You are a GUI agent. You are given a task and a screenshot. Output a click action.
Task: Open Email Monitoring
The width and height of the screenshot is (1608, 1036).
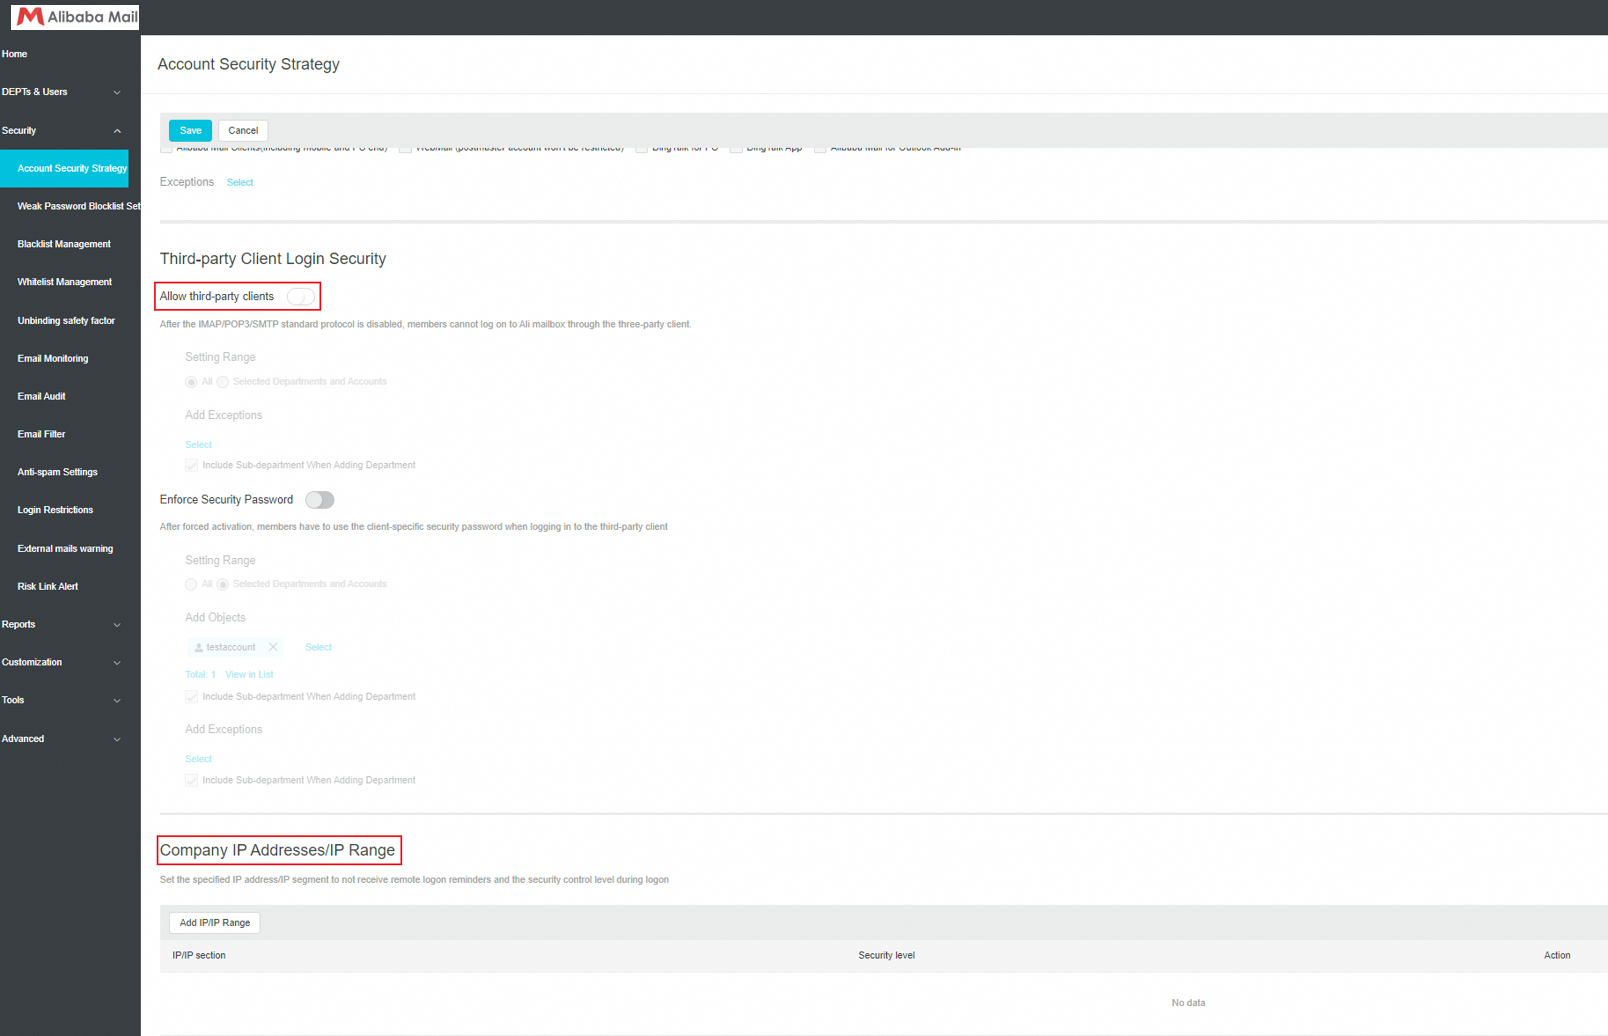pos(53,359)
